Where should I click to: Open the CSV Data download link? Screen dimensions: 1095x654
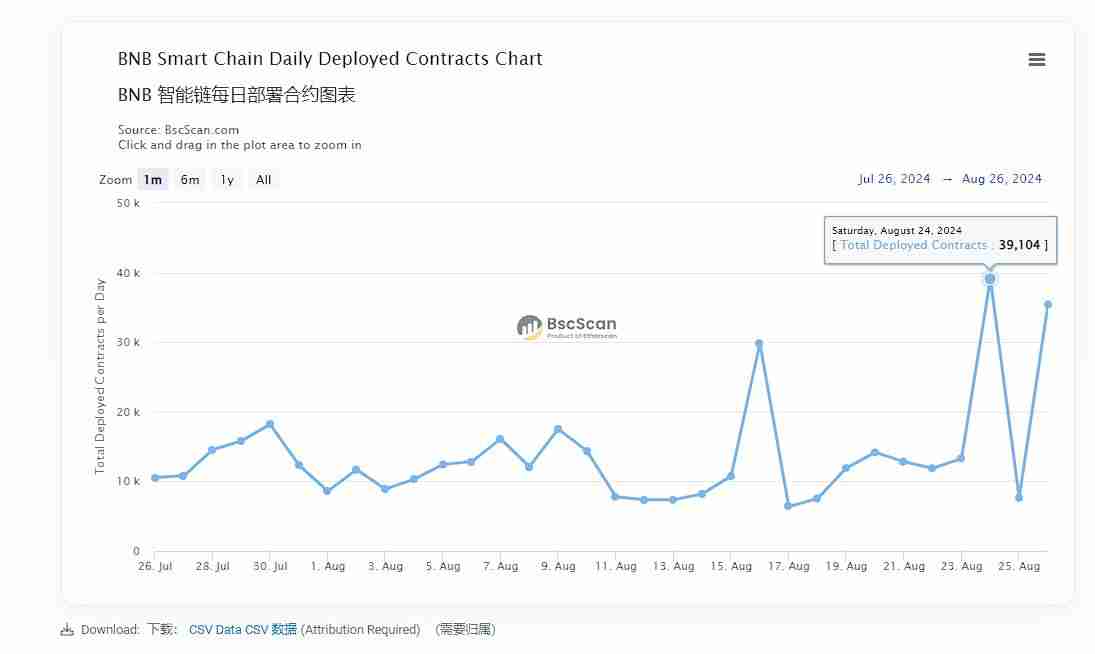coord(216,630)
